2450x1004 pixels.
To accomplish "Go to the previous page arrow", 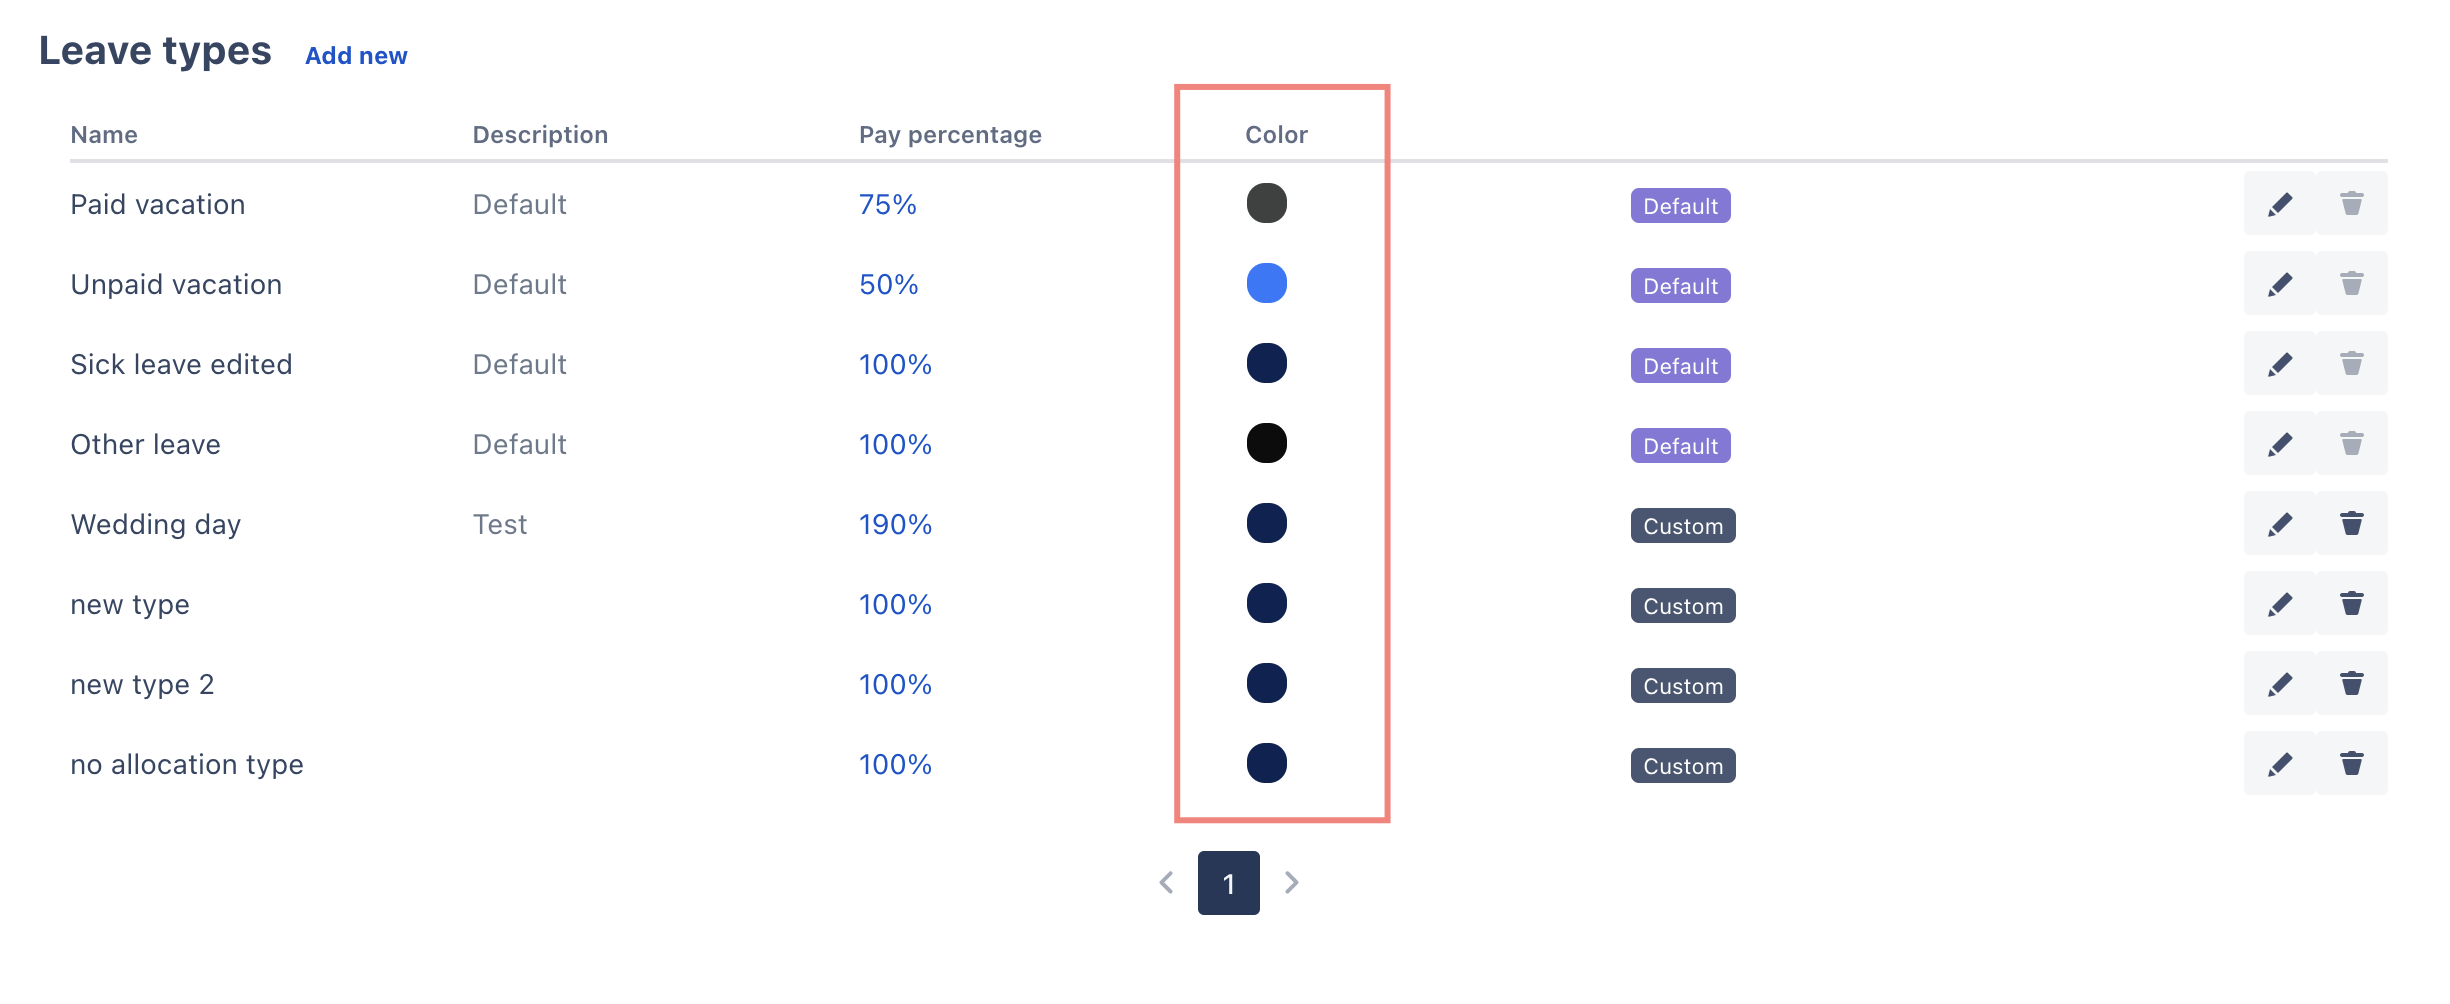I will [x=1166, y=882].
